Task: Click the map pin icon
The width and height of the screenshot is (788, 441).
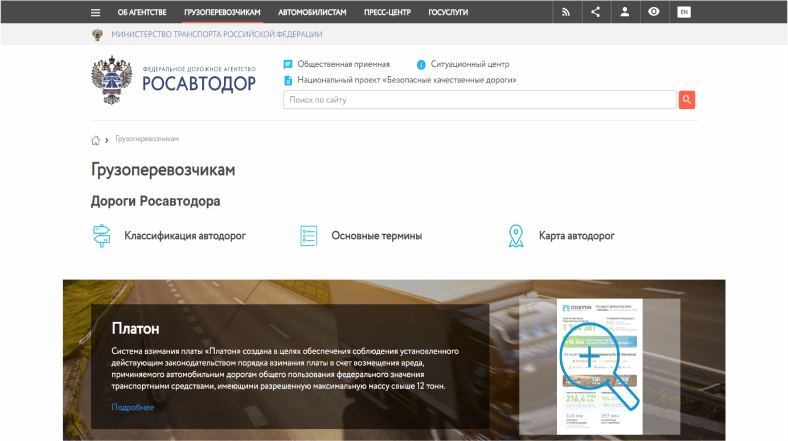Action: (x=516, y=236)
